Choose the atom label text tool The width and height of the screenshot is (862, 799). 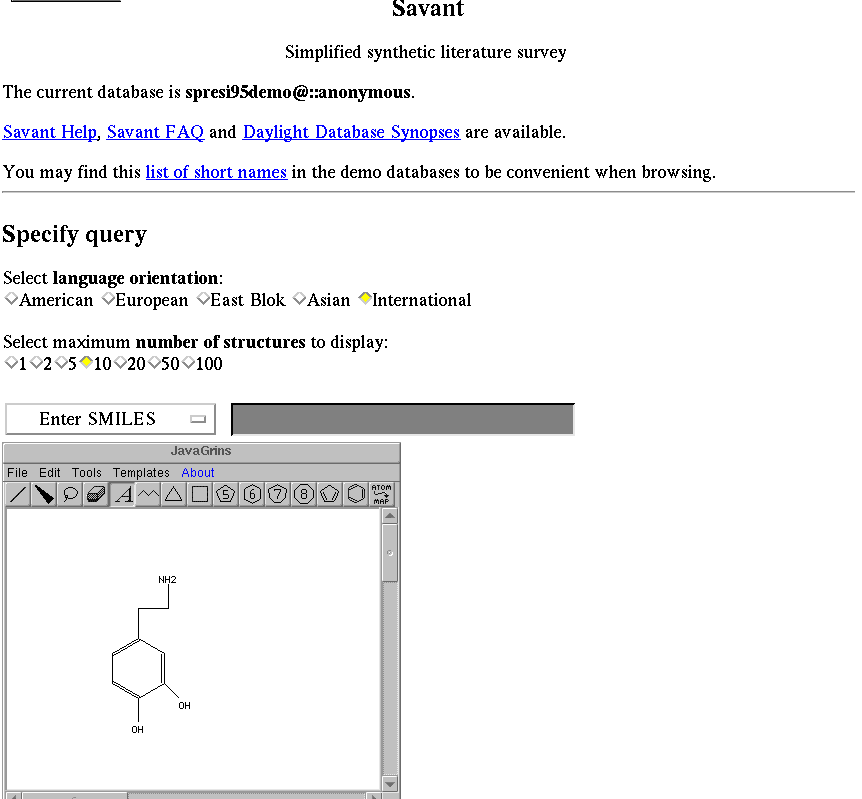[x=122, y=494]
